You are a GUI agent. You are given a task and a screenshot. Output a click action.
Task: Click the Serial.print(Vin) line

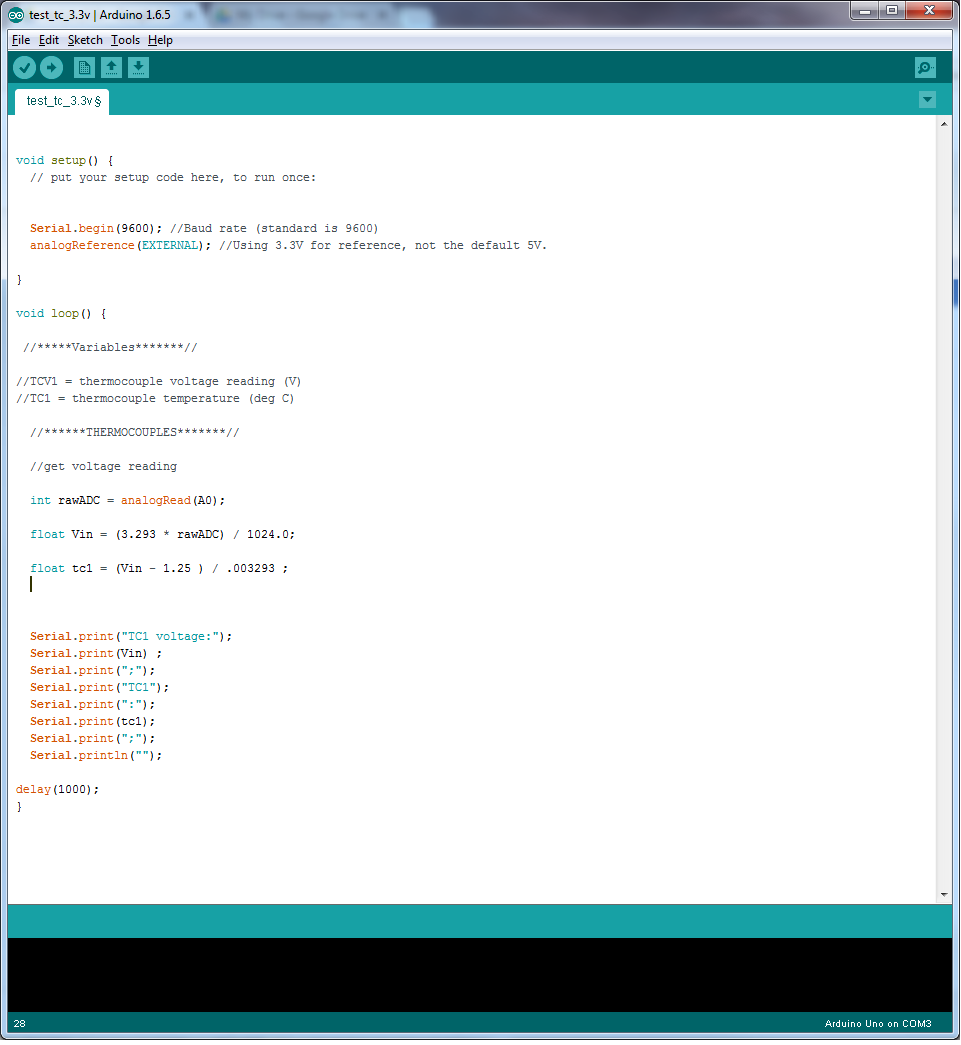tap(96, 654)
